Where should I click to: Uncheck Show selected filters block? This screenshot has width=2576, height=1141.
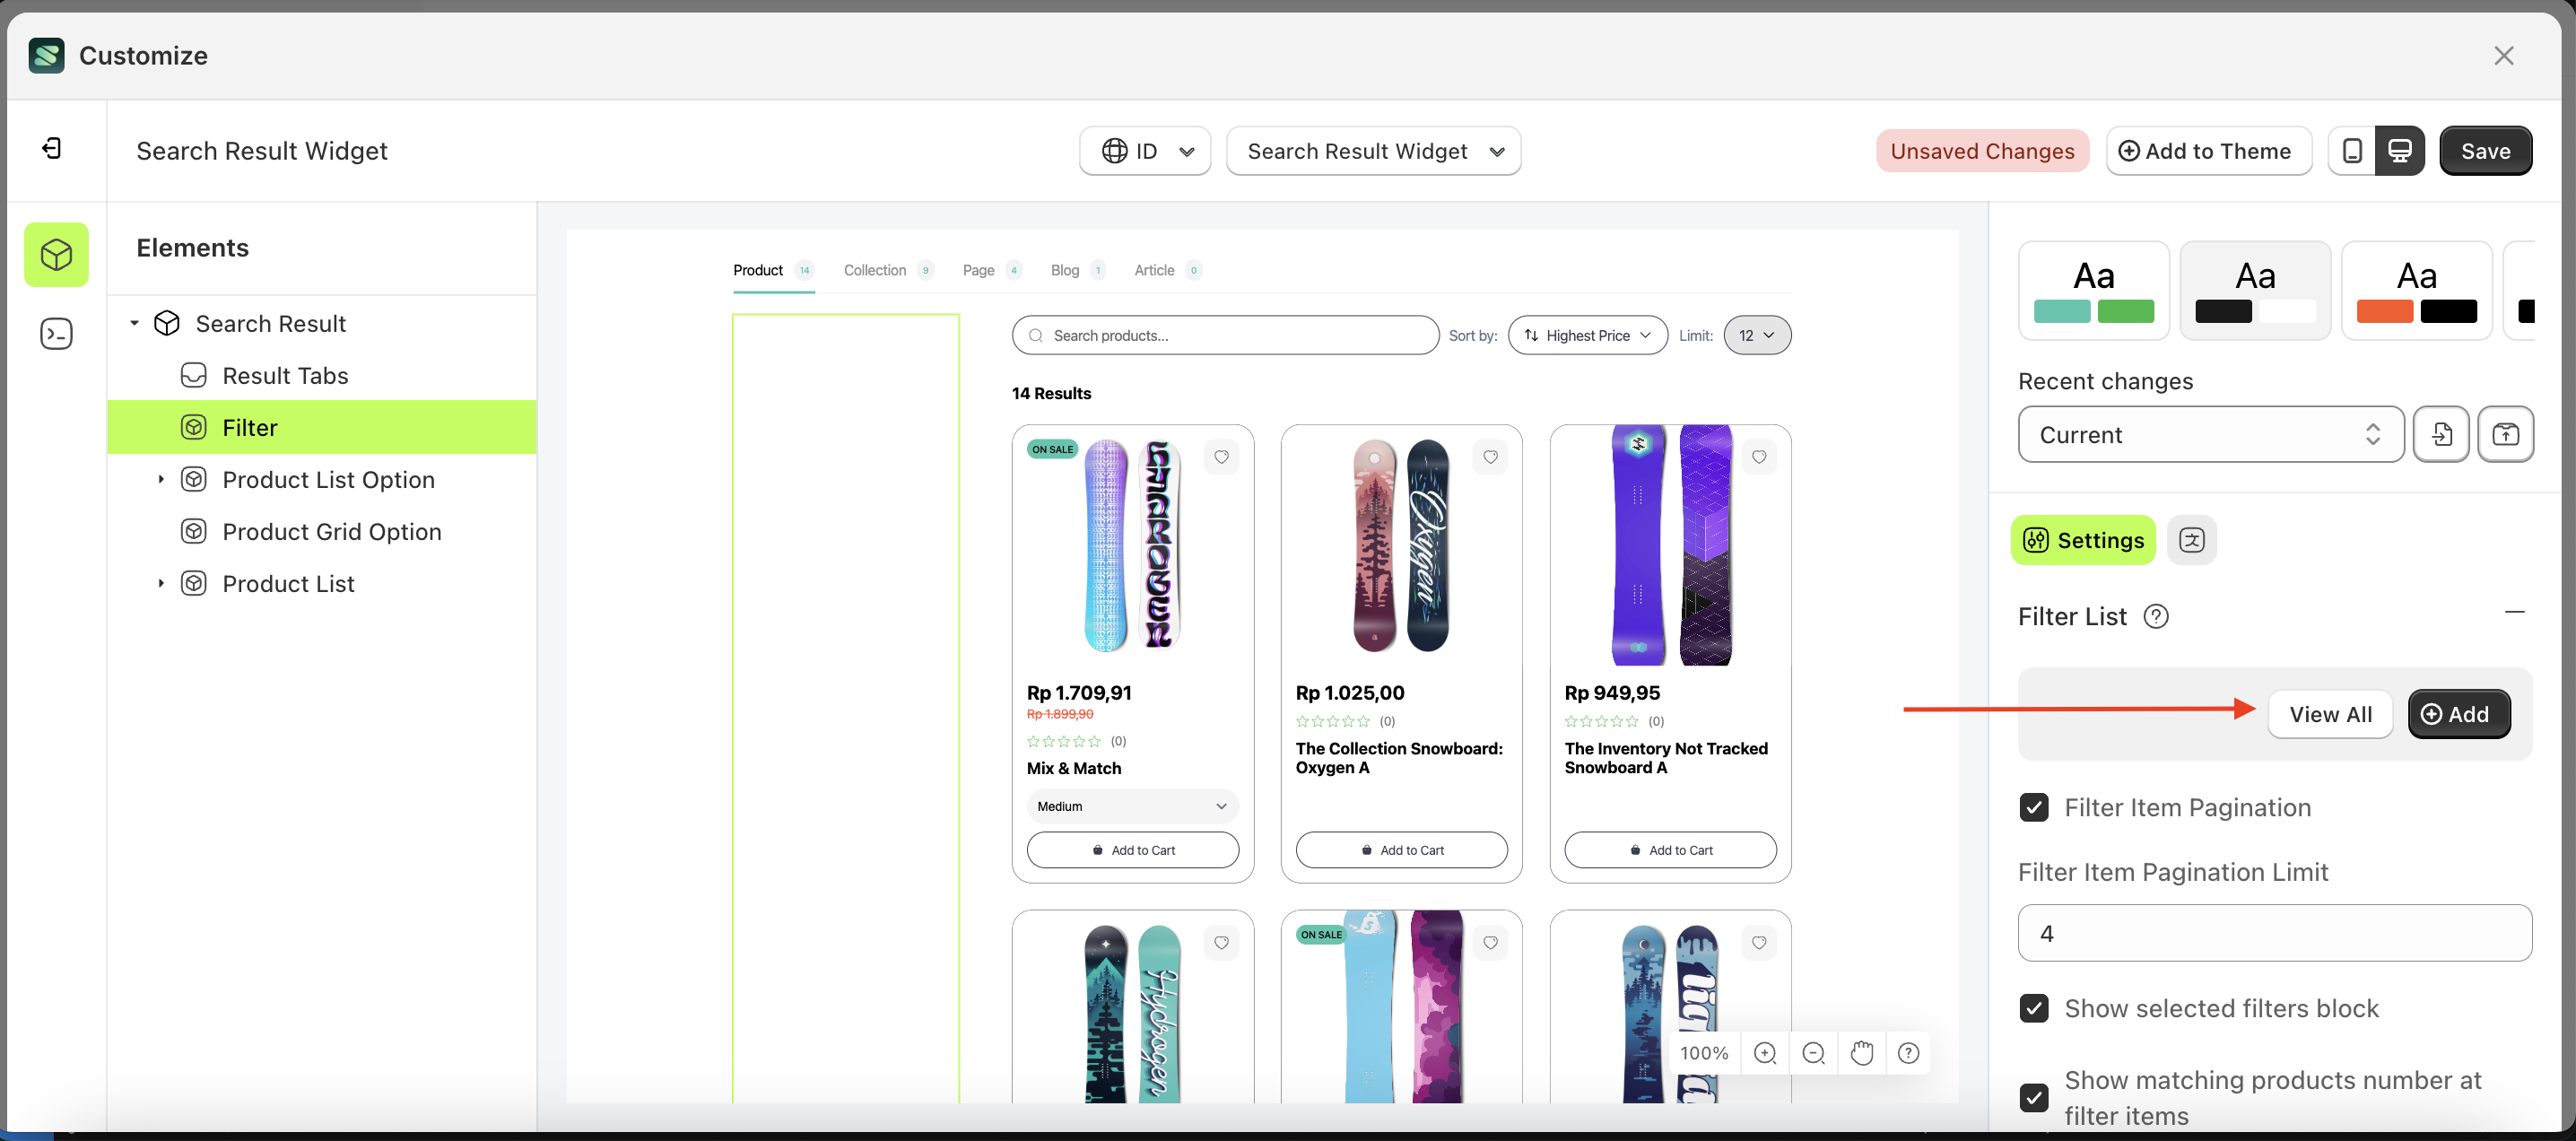click(x=2034, y=1008)
